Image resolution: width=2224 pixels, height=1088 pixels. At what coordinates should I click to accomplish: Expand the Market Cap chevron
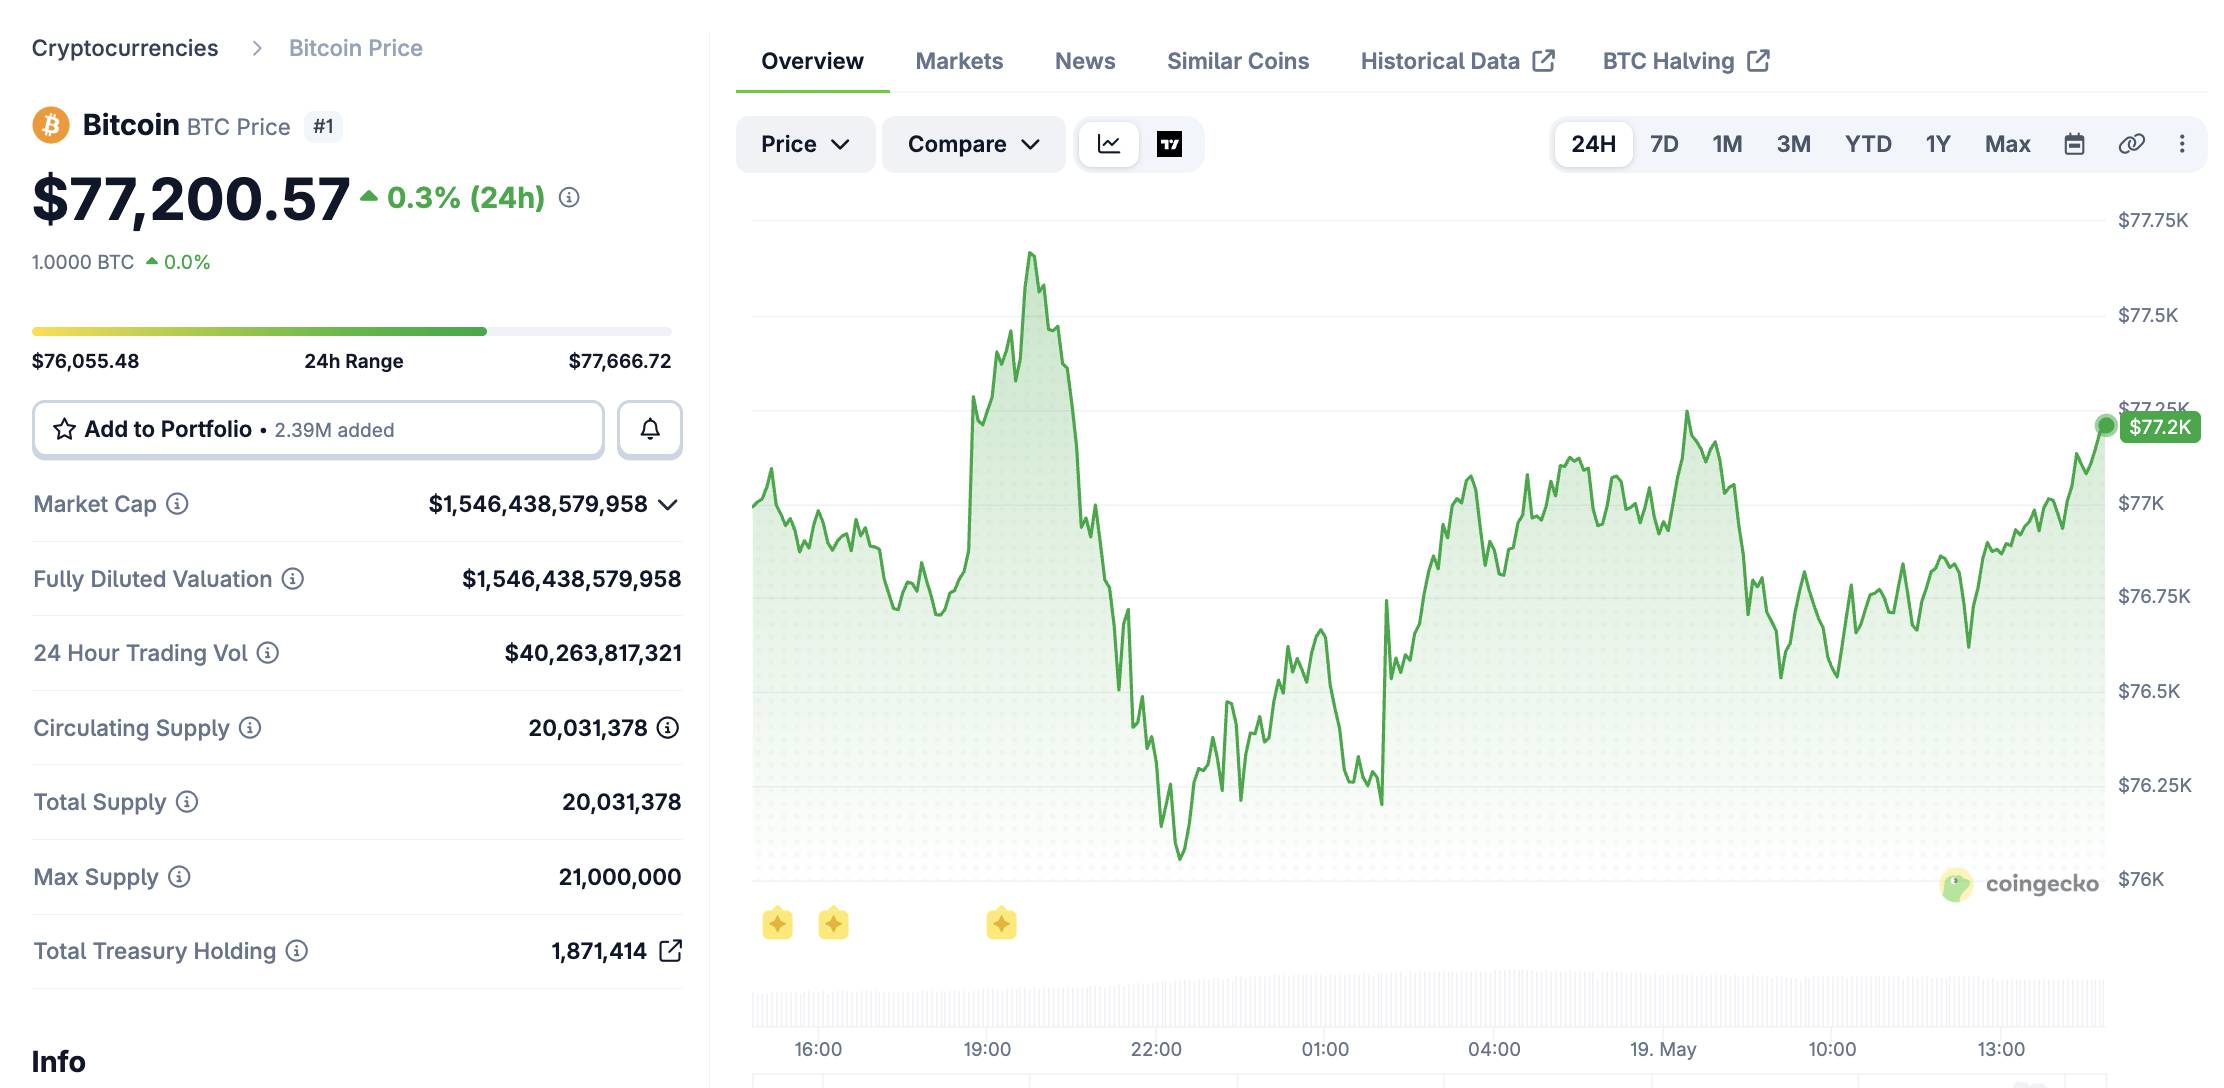click(668, 505)
